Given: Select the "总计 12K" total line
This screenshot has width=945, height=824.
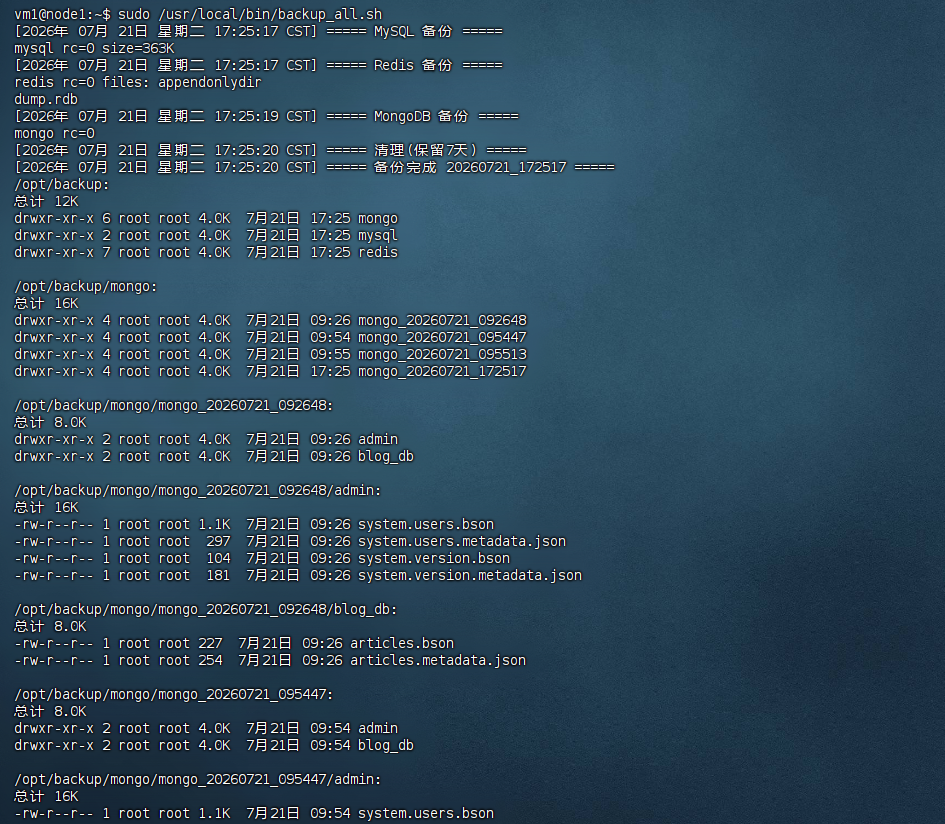Looking at the screenshot, I should pos(46,201).
